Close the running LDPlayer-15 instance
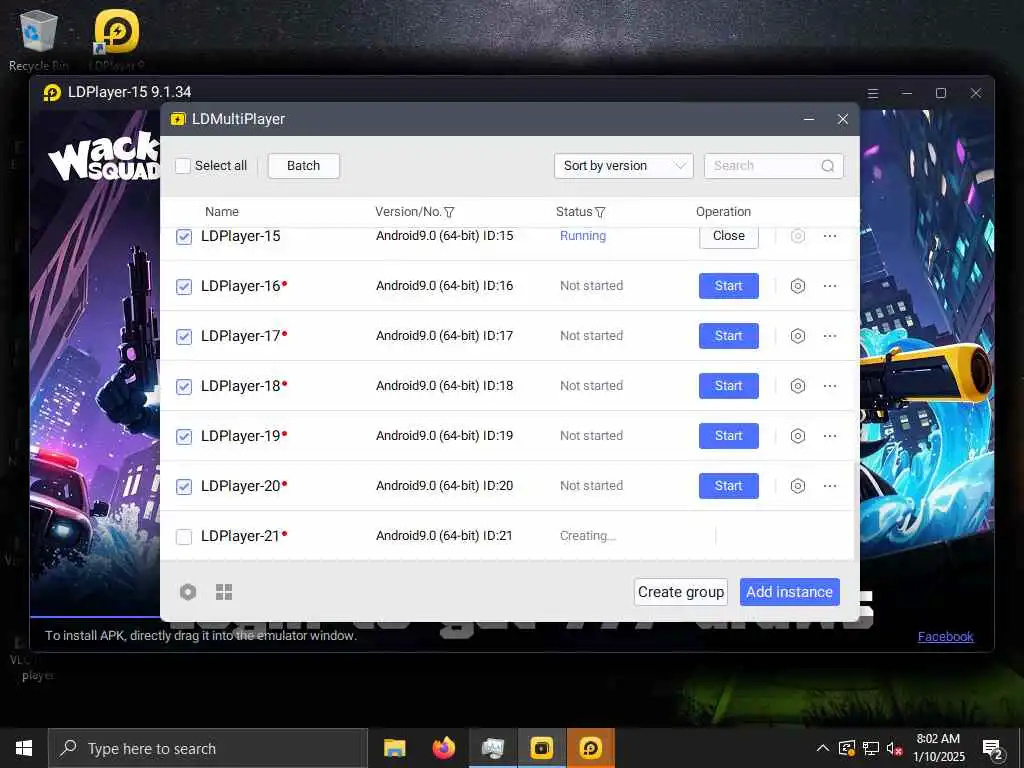 click(x=729, y=236)
